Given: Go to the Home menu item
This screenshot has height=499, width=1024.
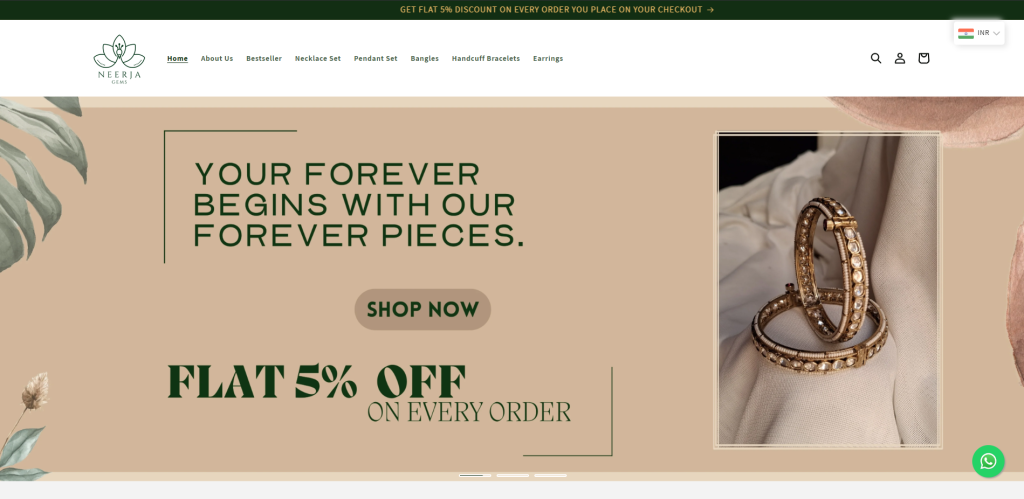Looking at the screenshot, I should tap(177, 58).
